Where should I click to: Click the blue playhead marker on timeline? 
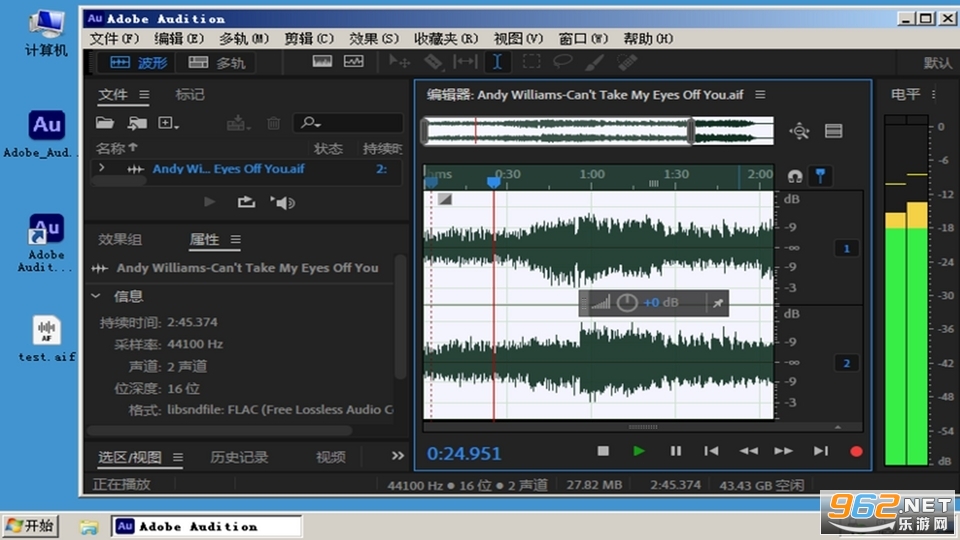pos(493,182)
